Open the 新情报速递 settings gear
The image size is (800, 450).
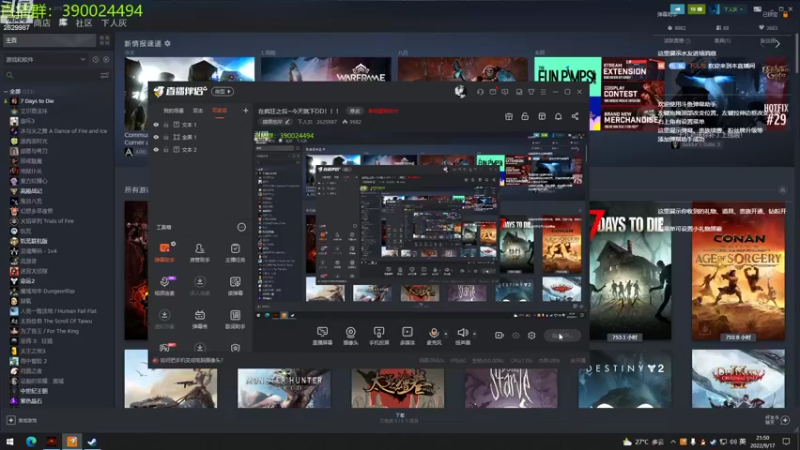click(168, 43)
